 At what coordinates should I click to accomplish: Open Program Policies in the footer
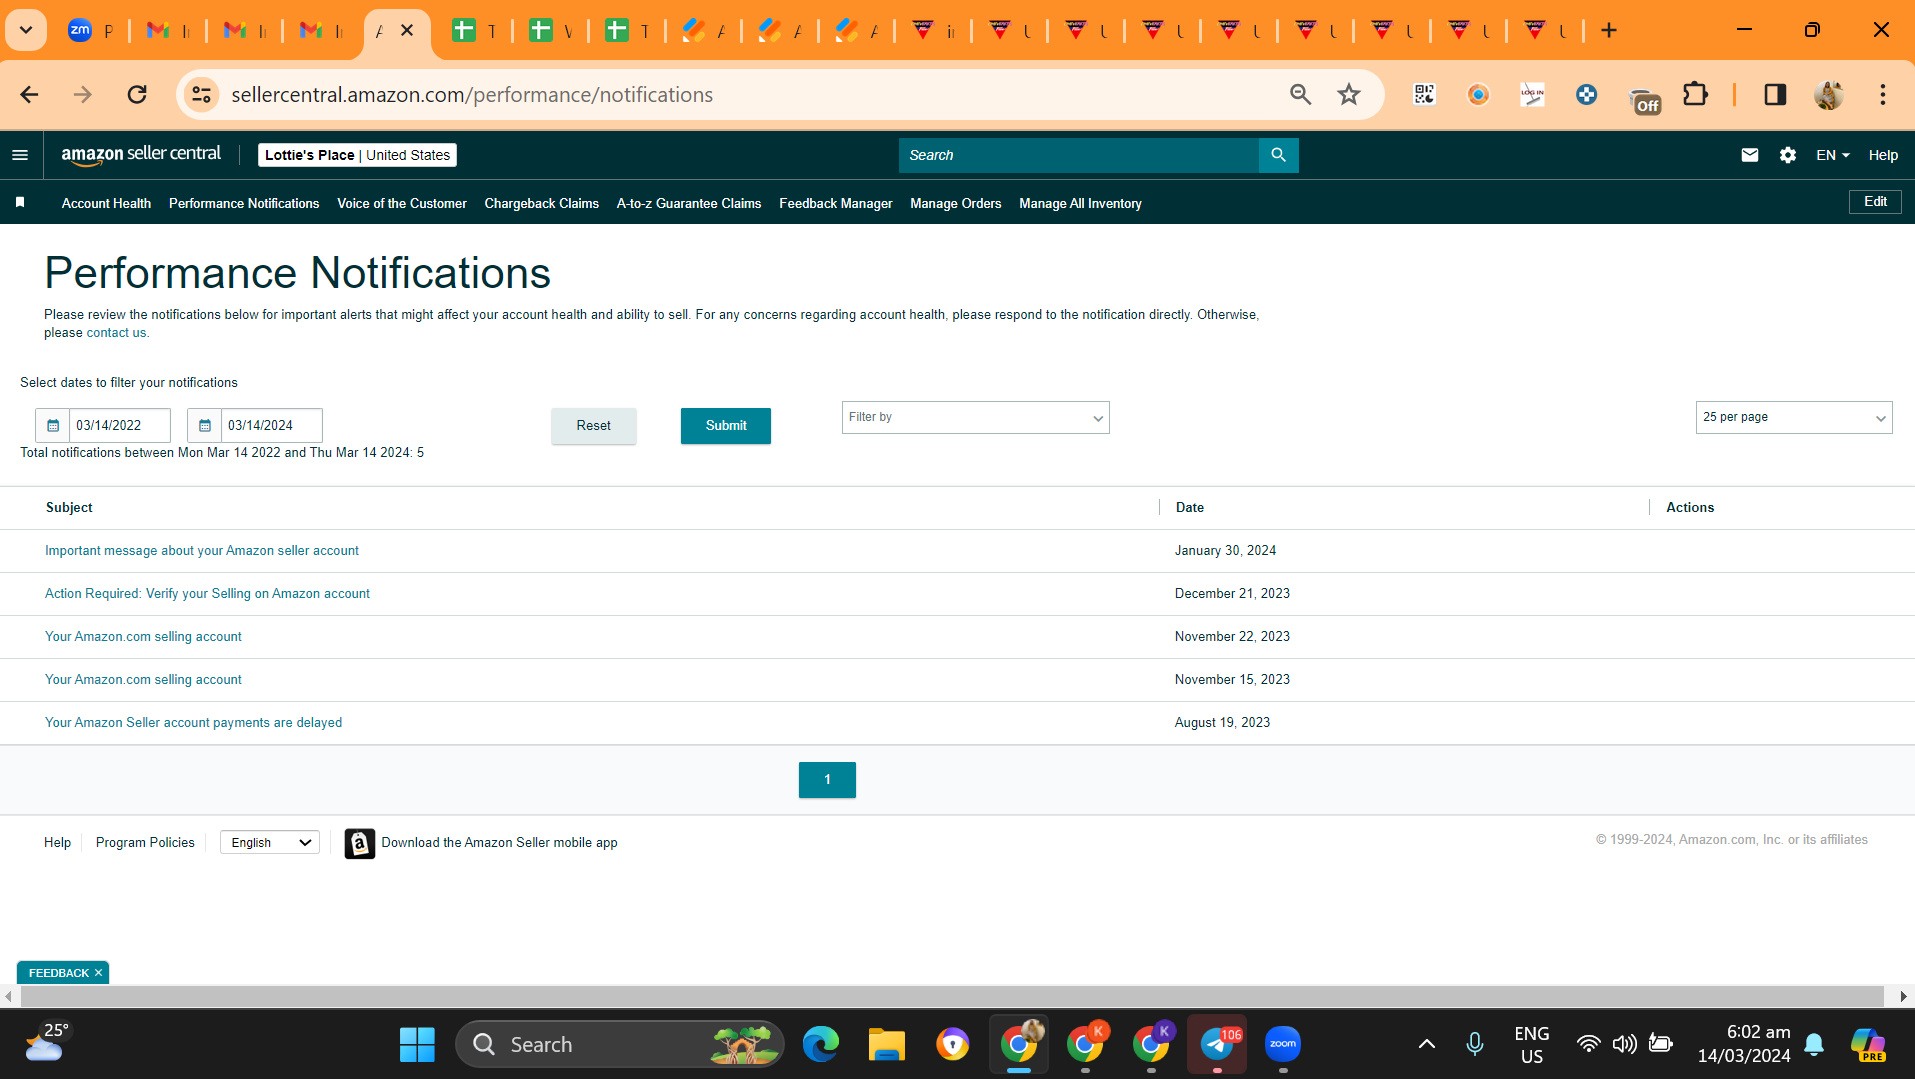tap(145, 843)
